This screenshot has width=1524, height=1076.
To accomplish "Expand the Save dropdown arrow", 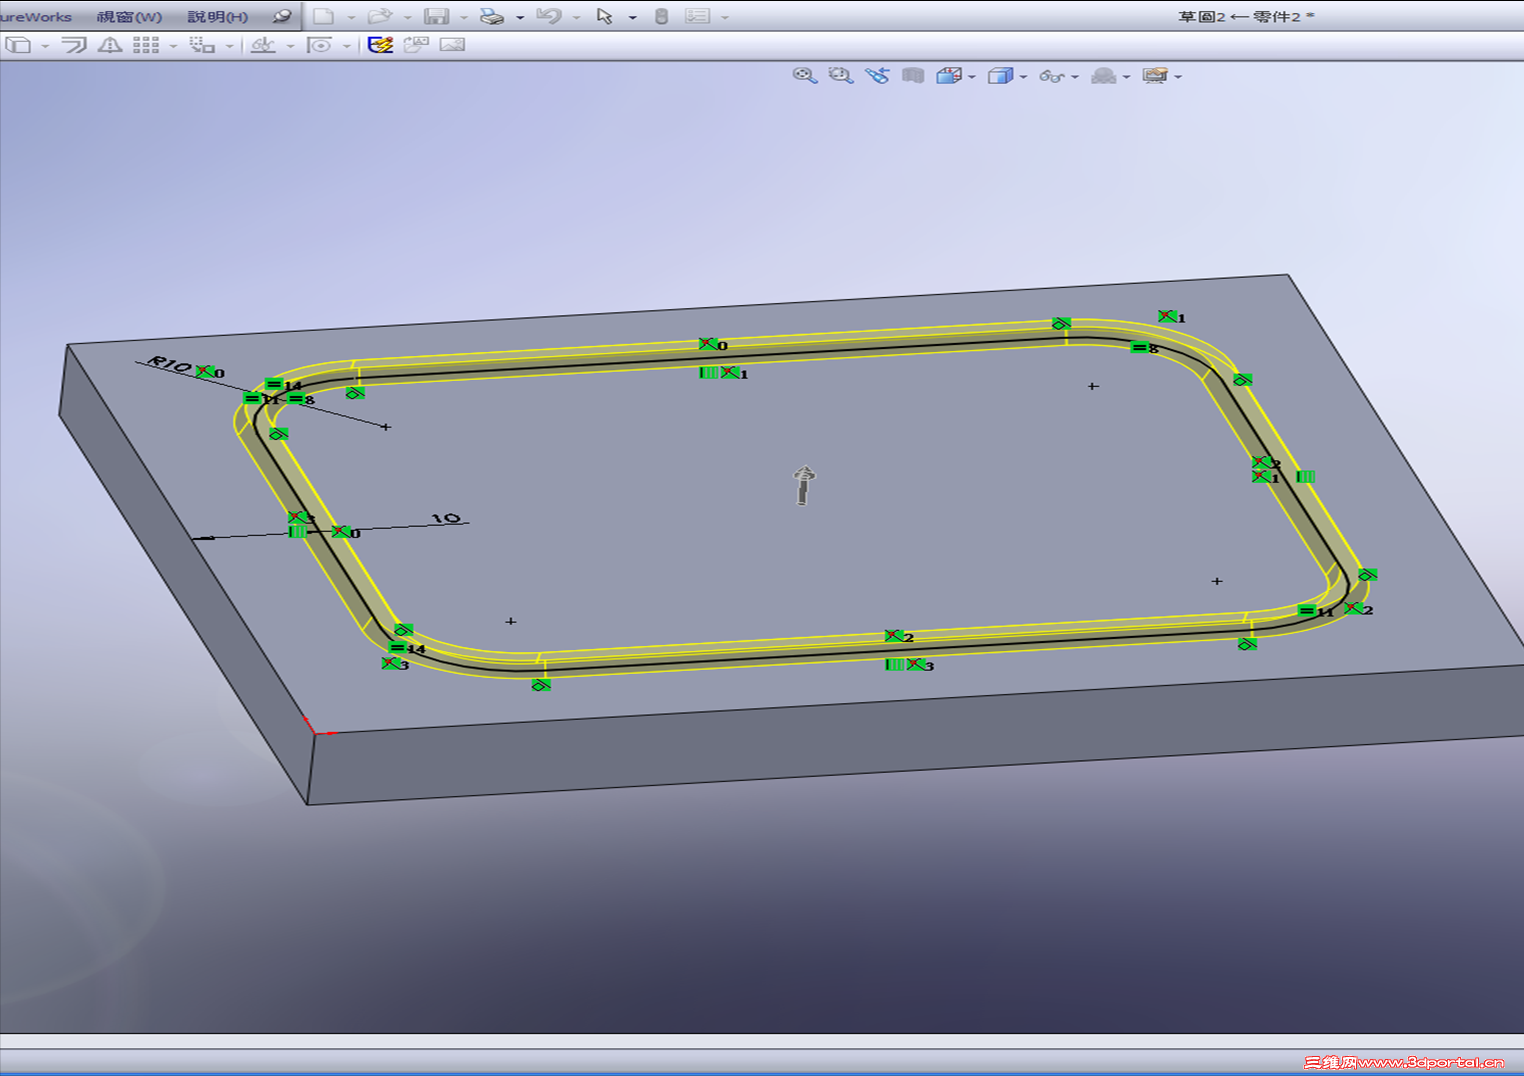I will (x=464, y=17).
